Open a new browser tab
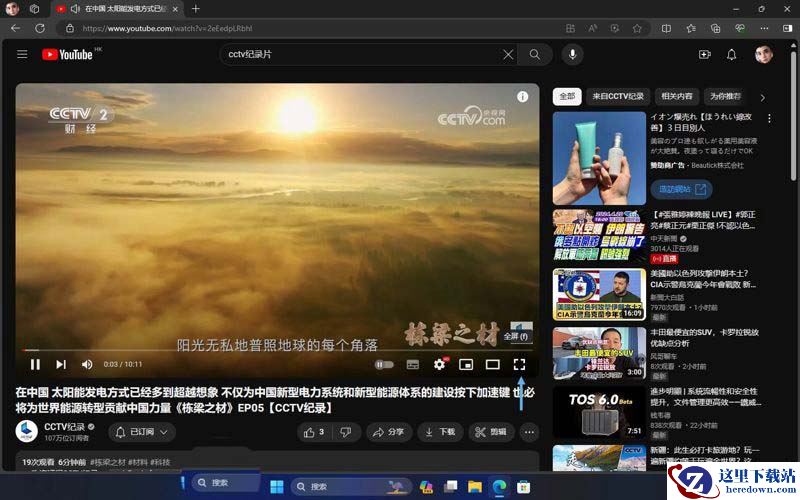Screen dimensions: 800x500 pyautogui.click(x=195, y=9)
